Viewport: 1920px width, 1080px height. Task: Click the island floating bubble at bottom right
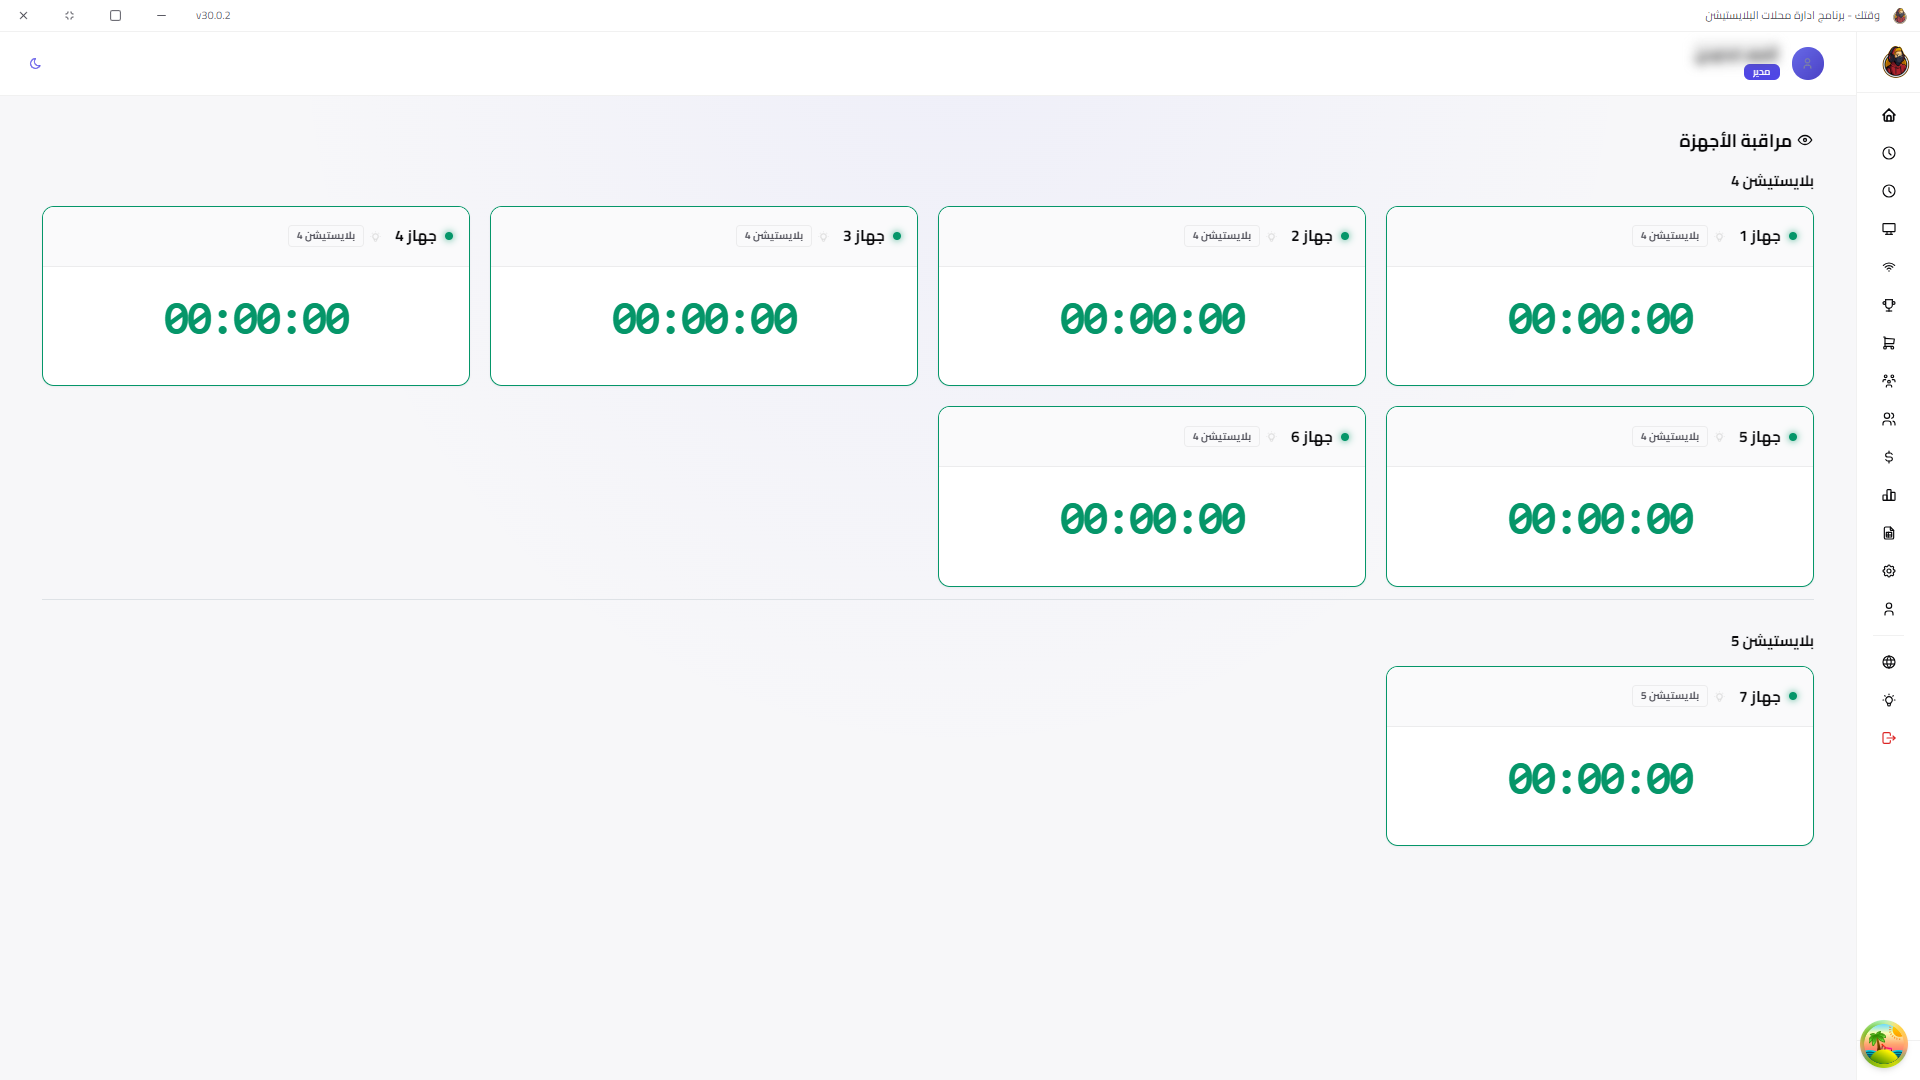[1884, 1044]
